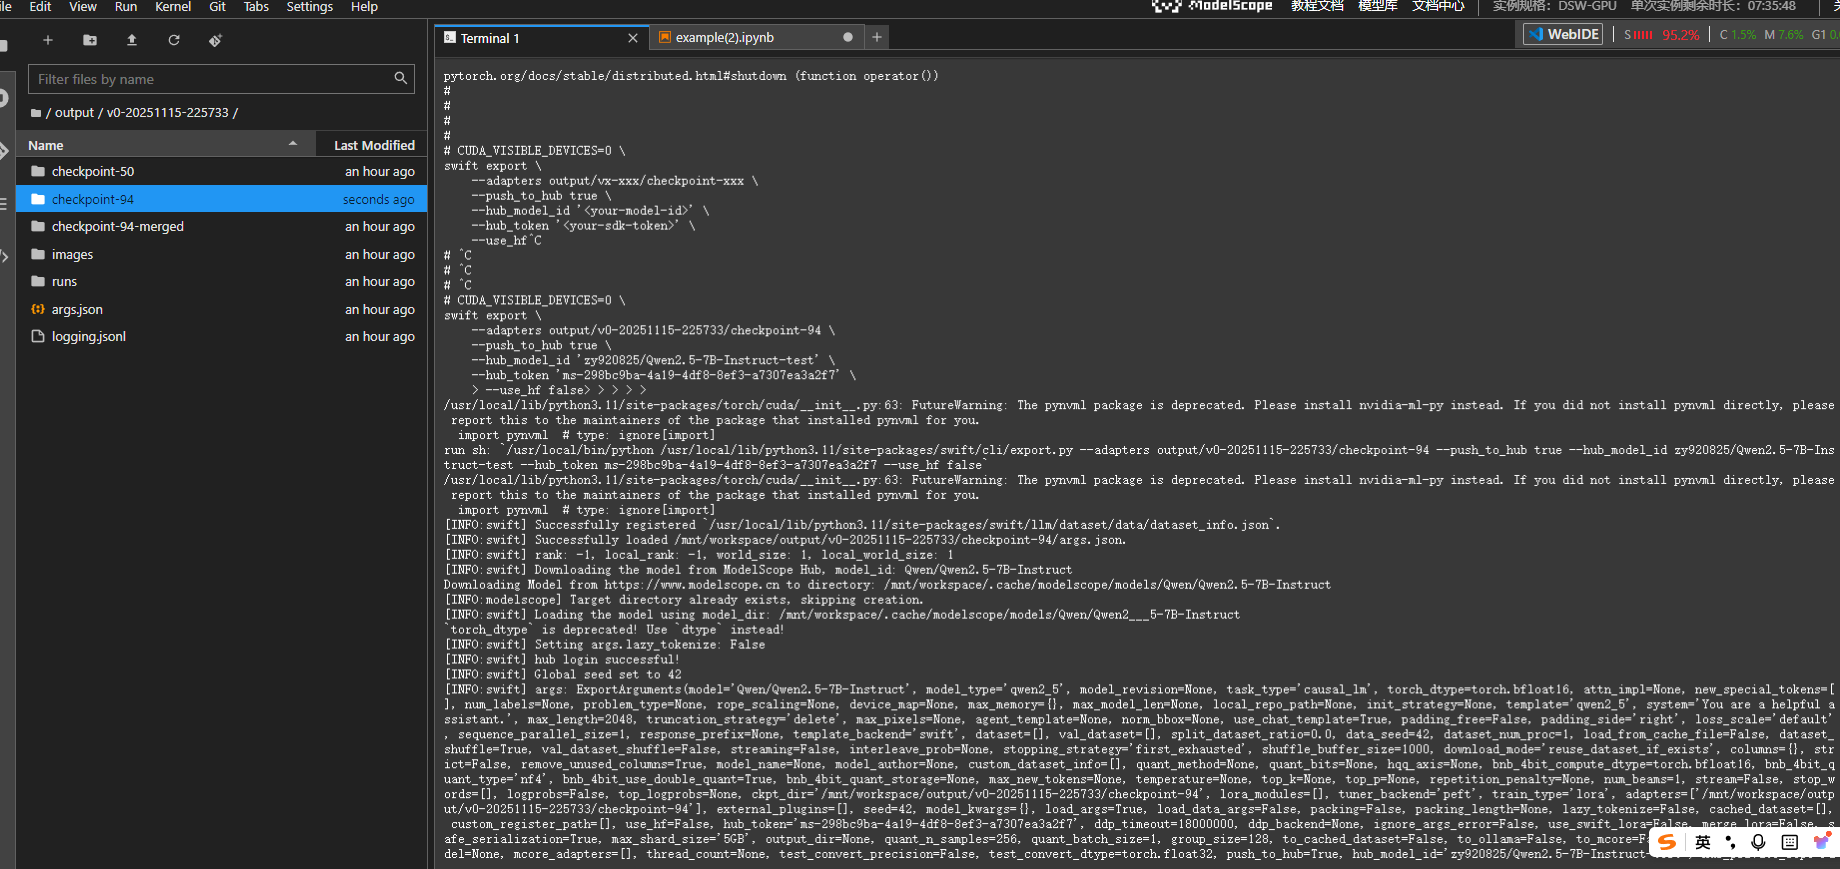Open the Help menu
The width and height of the screenshot is (1840, 869).
tap(364, 6)
